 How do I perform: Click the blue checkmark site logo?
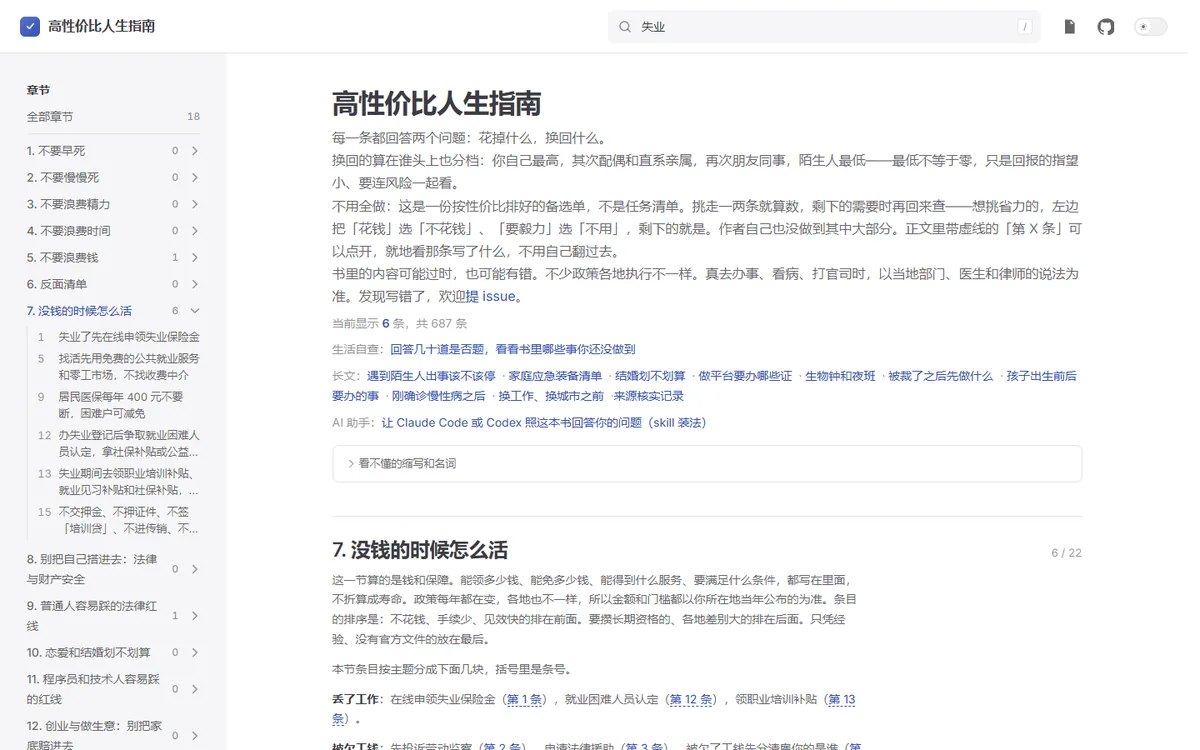coord(30,26)
